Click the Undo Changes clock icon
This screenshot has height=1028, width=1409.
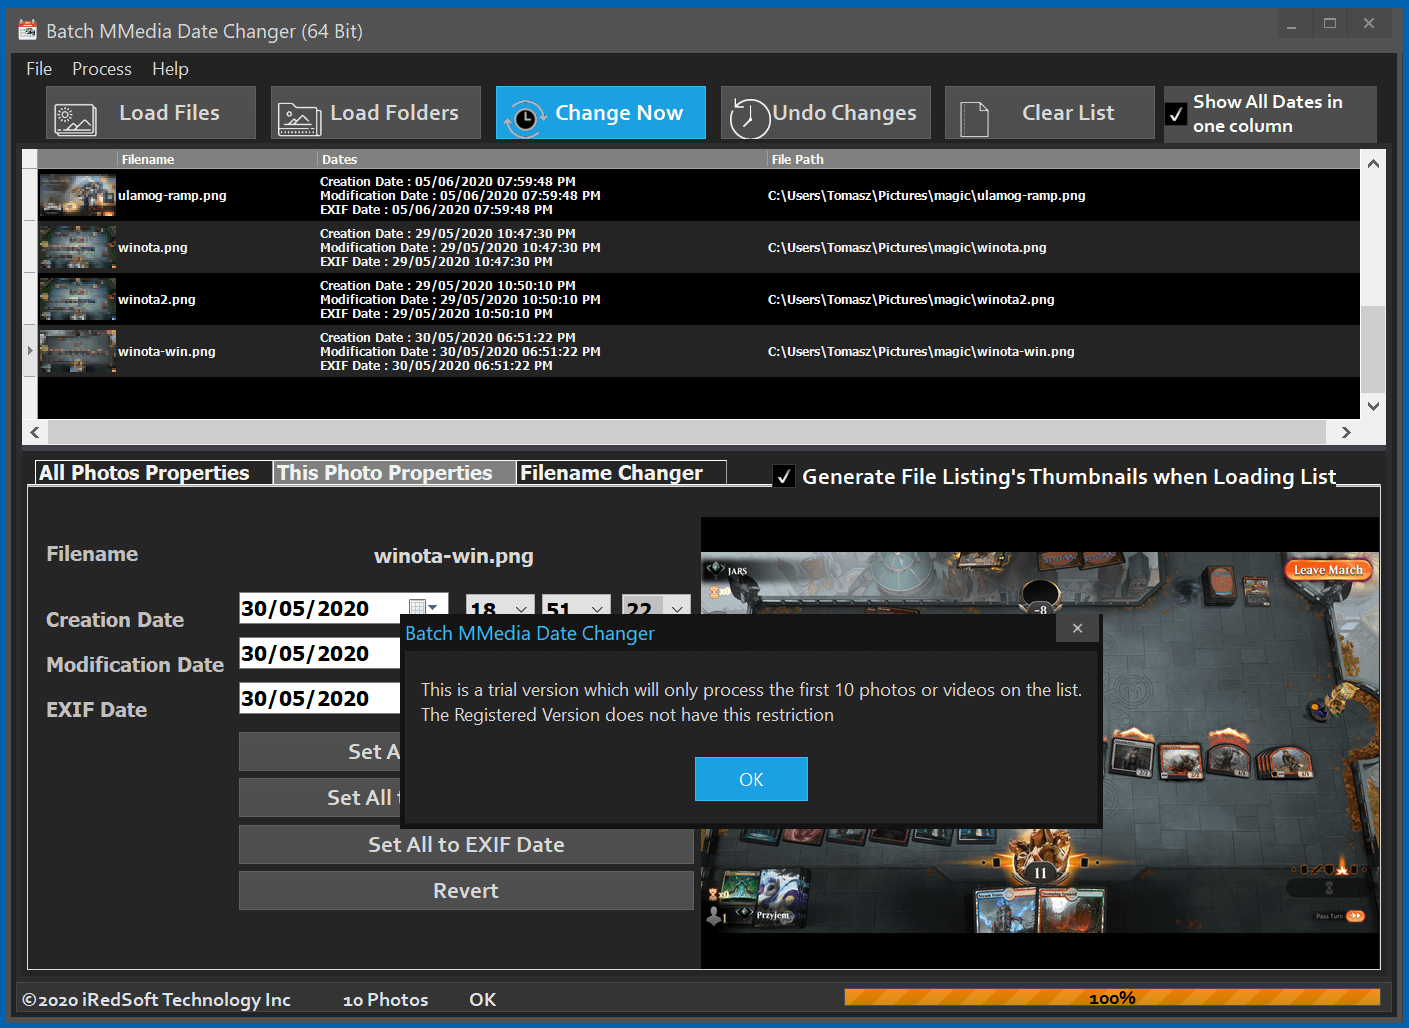[x=749, y=118]
